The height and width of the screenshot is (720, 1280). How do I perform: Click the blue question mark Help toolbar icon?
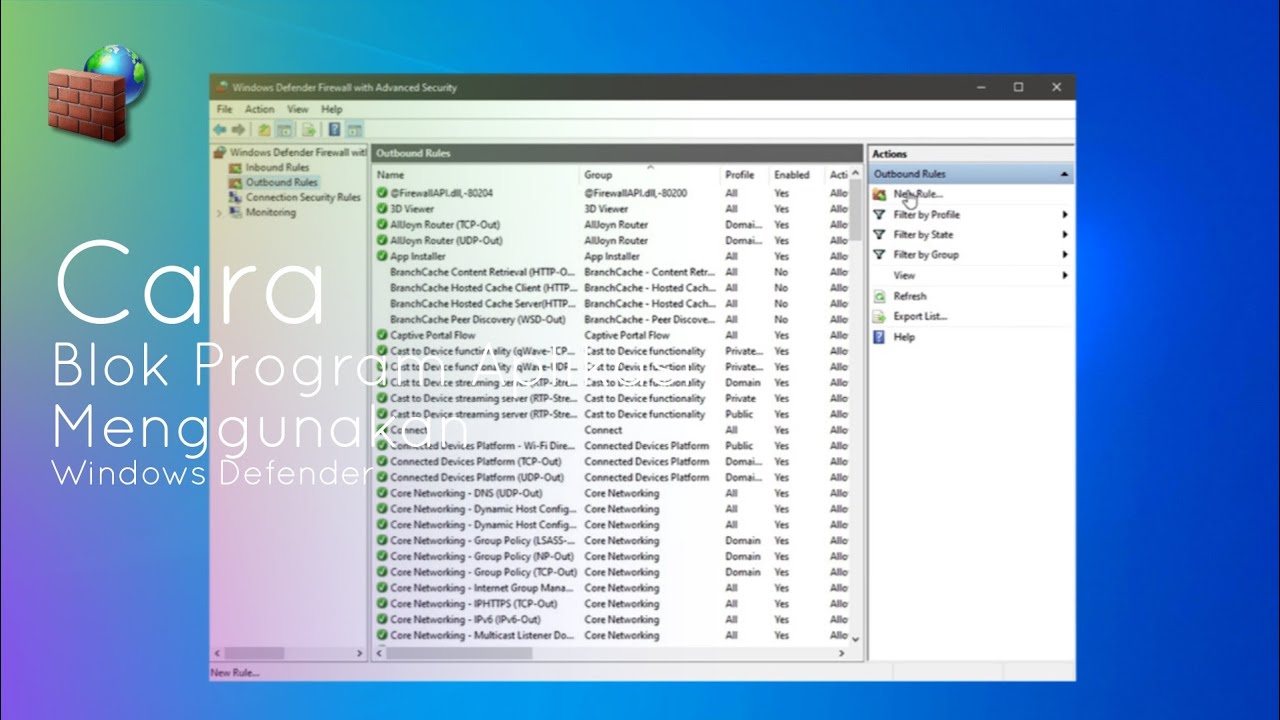click(x=334, y=130)
